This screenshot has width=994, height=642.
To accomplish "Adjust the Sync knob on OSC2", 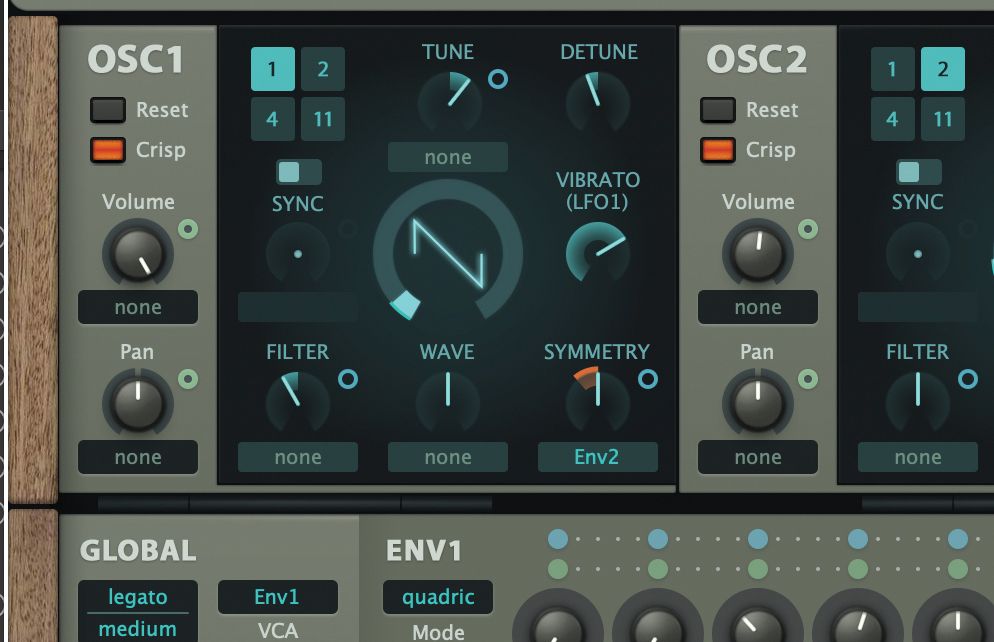I will tap(916, 255).
